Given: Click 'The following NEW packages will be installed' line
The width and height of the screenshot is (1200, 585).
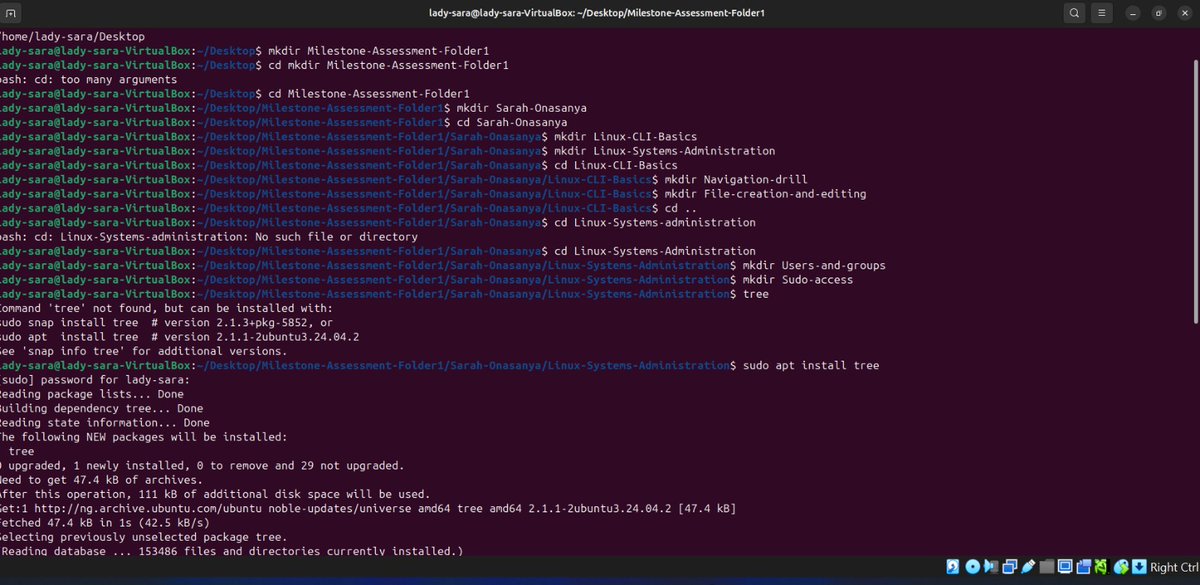Looking at the screenshot, I should click(x=143, y=437).
